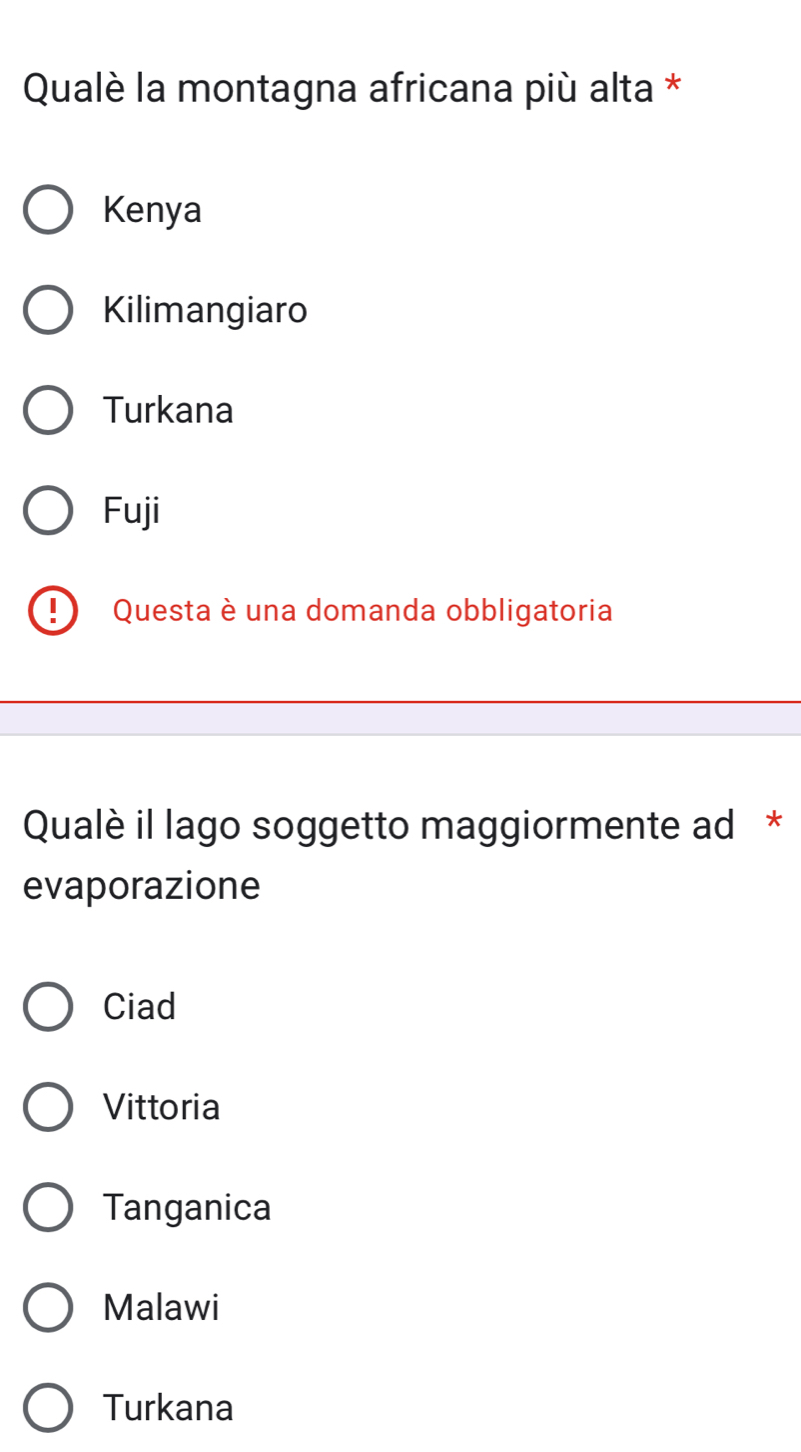Pick the Fuji radio button

[47, 511]
